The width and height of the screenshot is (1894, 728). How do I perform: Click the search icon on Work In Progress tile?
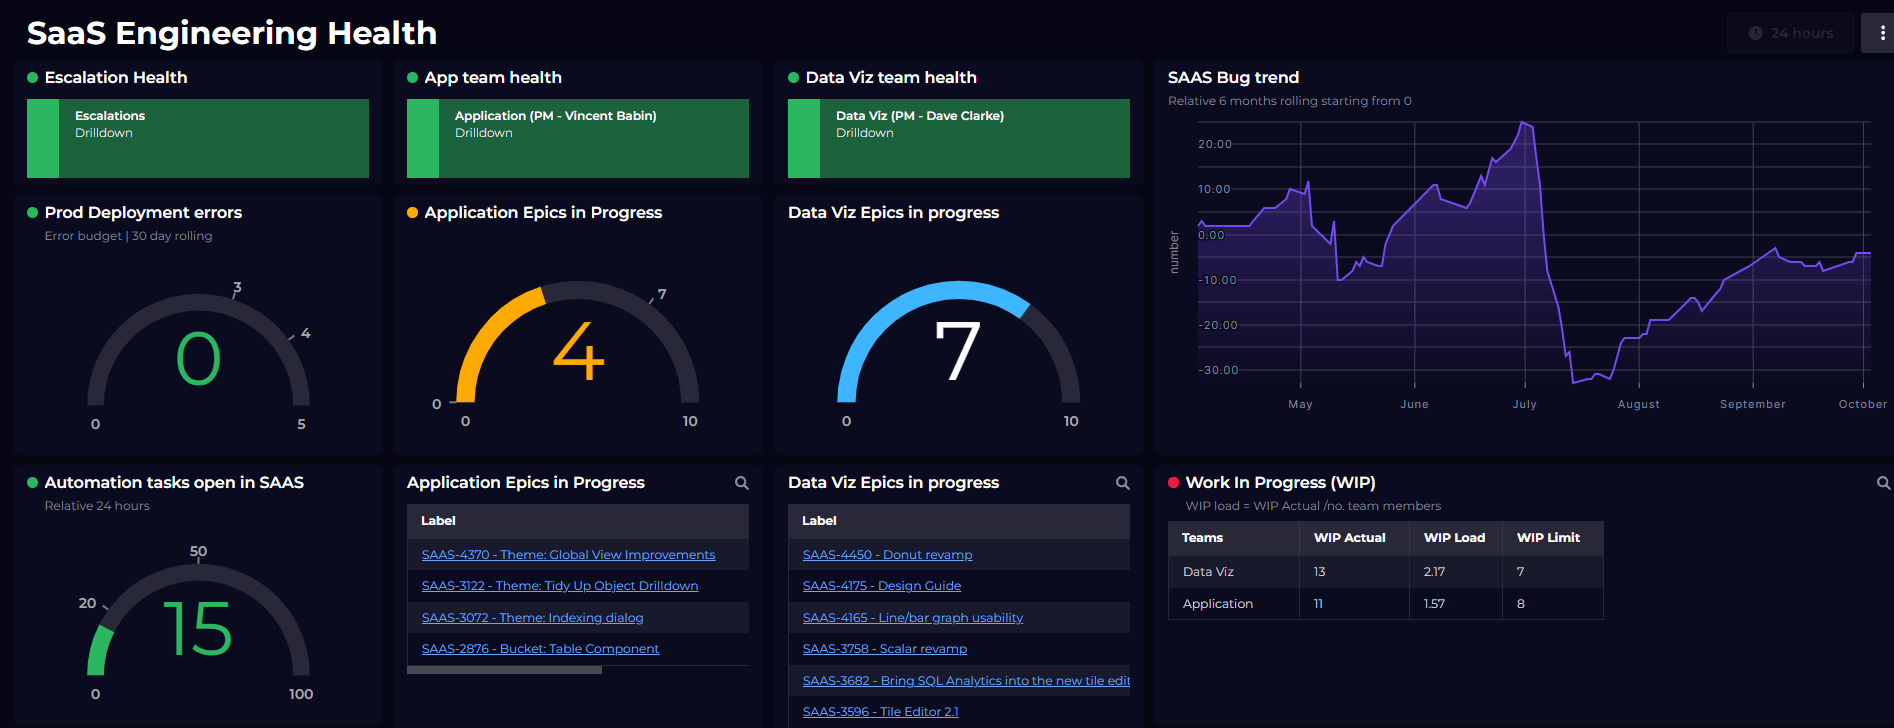pyautogui.click(x=1883, y=483)
